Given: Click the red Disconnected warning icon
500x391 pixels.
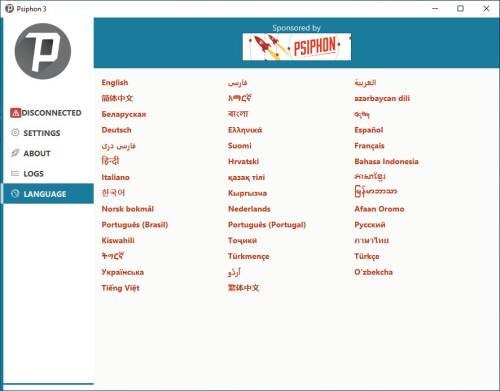Looking at the screenshot, I should (15, 113).
